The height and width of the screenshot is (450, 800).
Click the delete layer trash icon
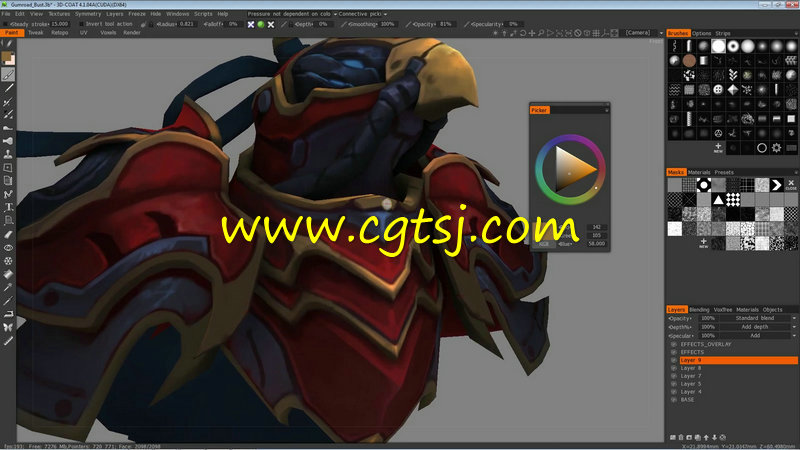click(x=681, y=437)
